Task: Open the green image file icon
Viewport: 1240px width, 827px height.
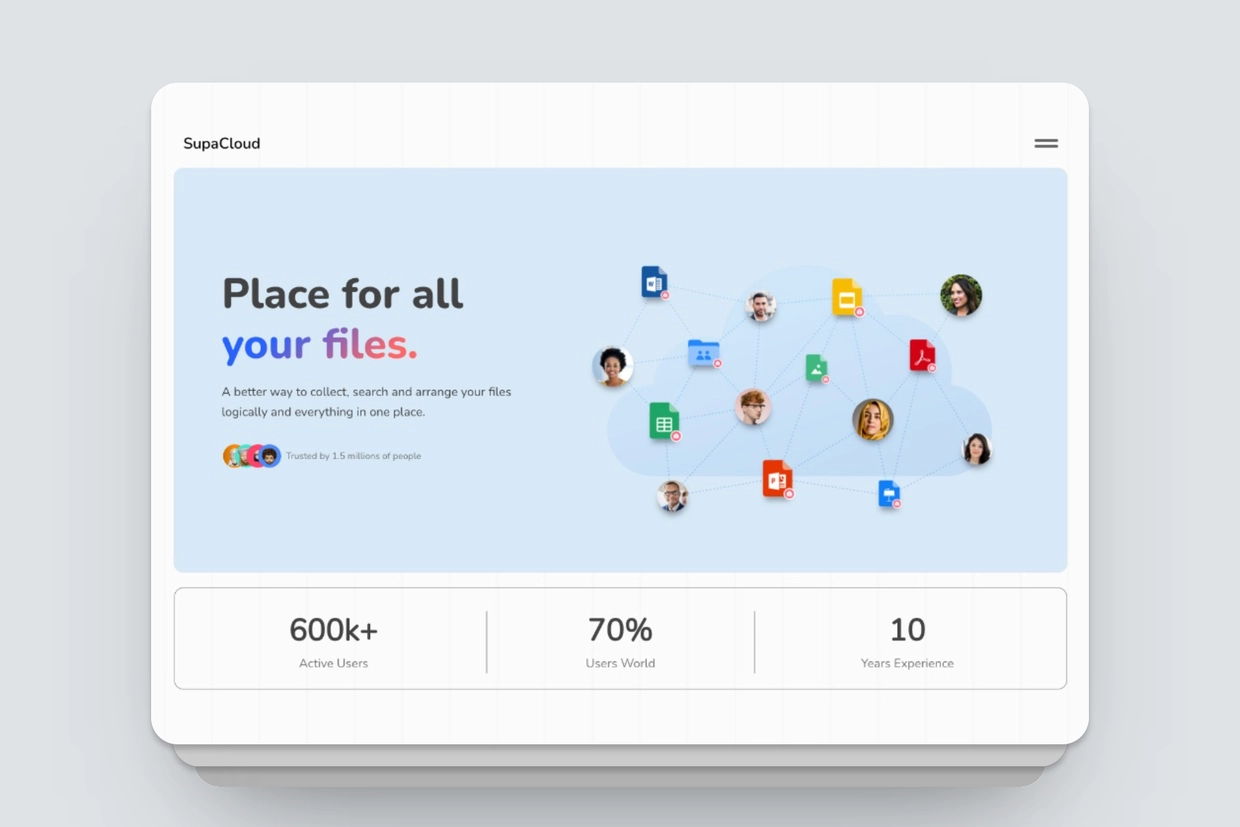Action: pos(817,368)
